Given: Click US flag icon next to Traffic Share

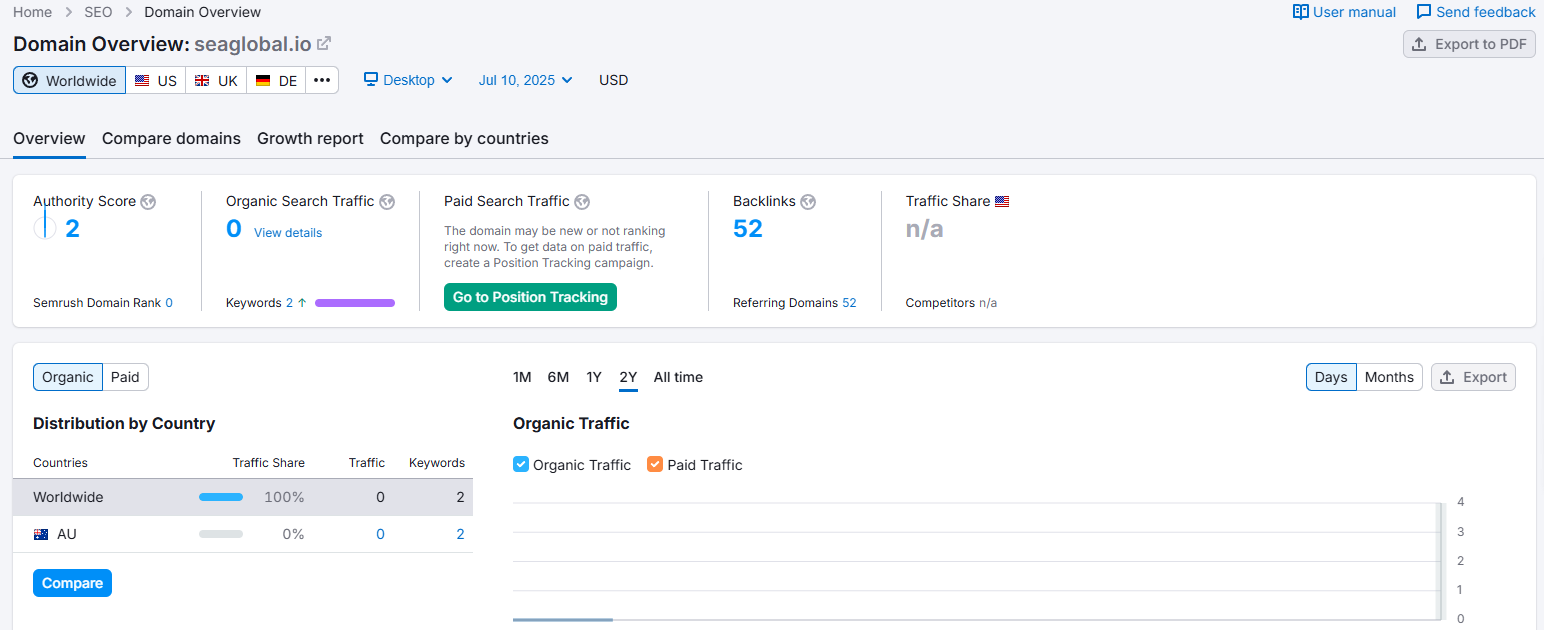Looking at the screenshot, I should [x=1002, y=201].
